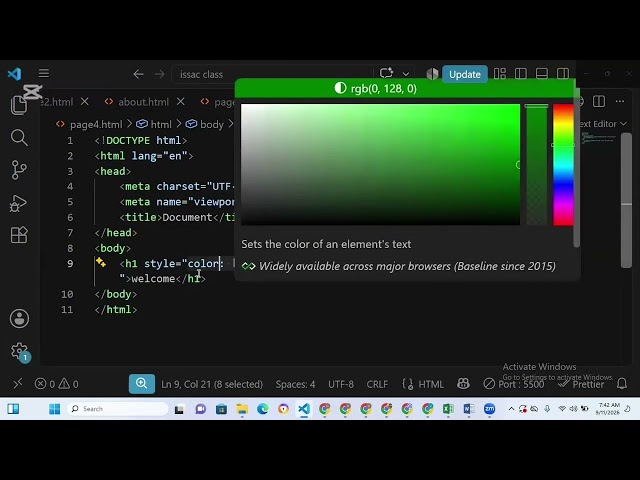640x480 pixels.
Task: Click the zoom magnifier status bar item
Action: (x=142, y=384)
